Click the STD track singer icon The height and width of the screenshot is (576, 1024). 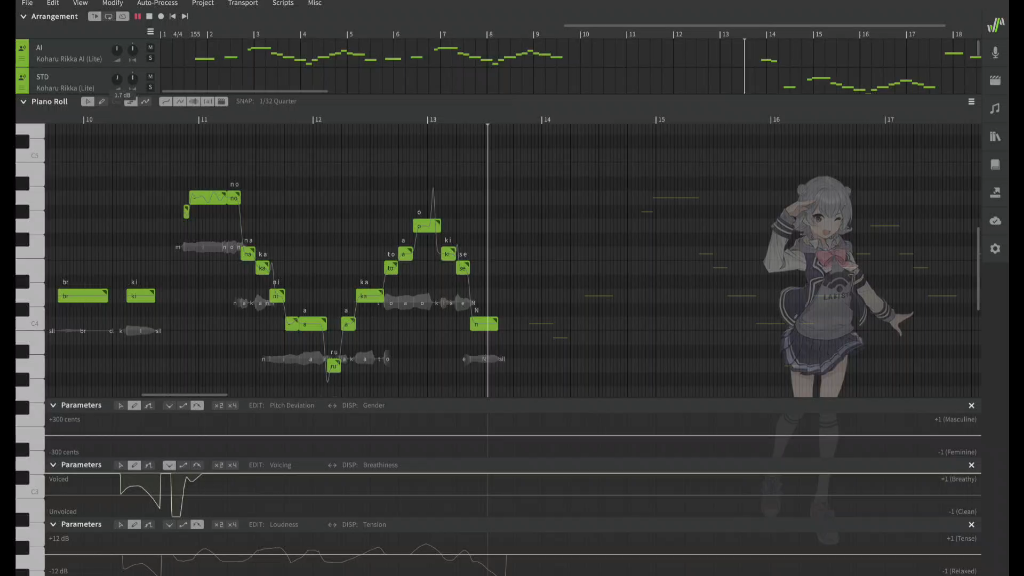point(22,77)
